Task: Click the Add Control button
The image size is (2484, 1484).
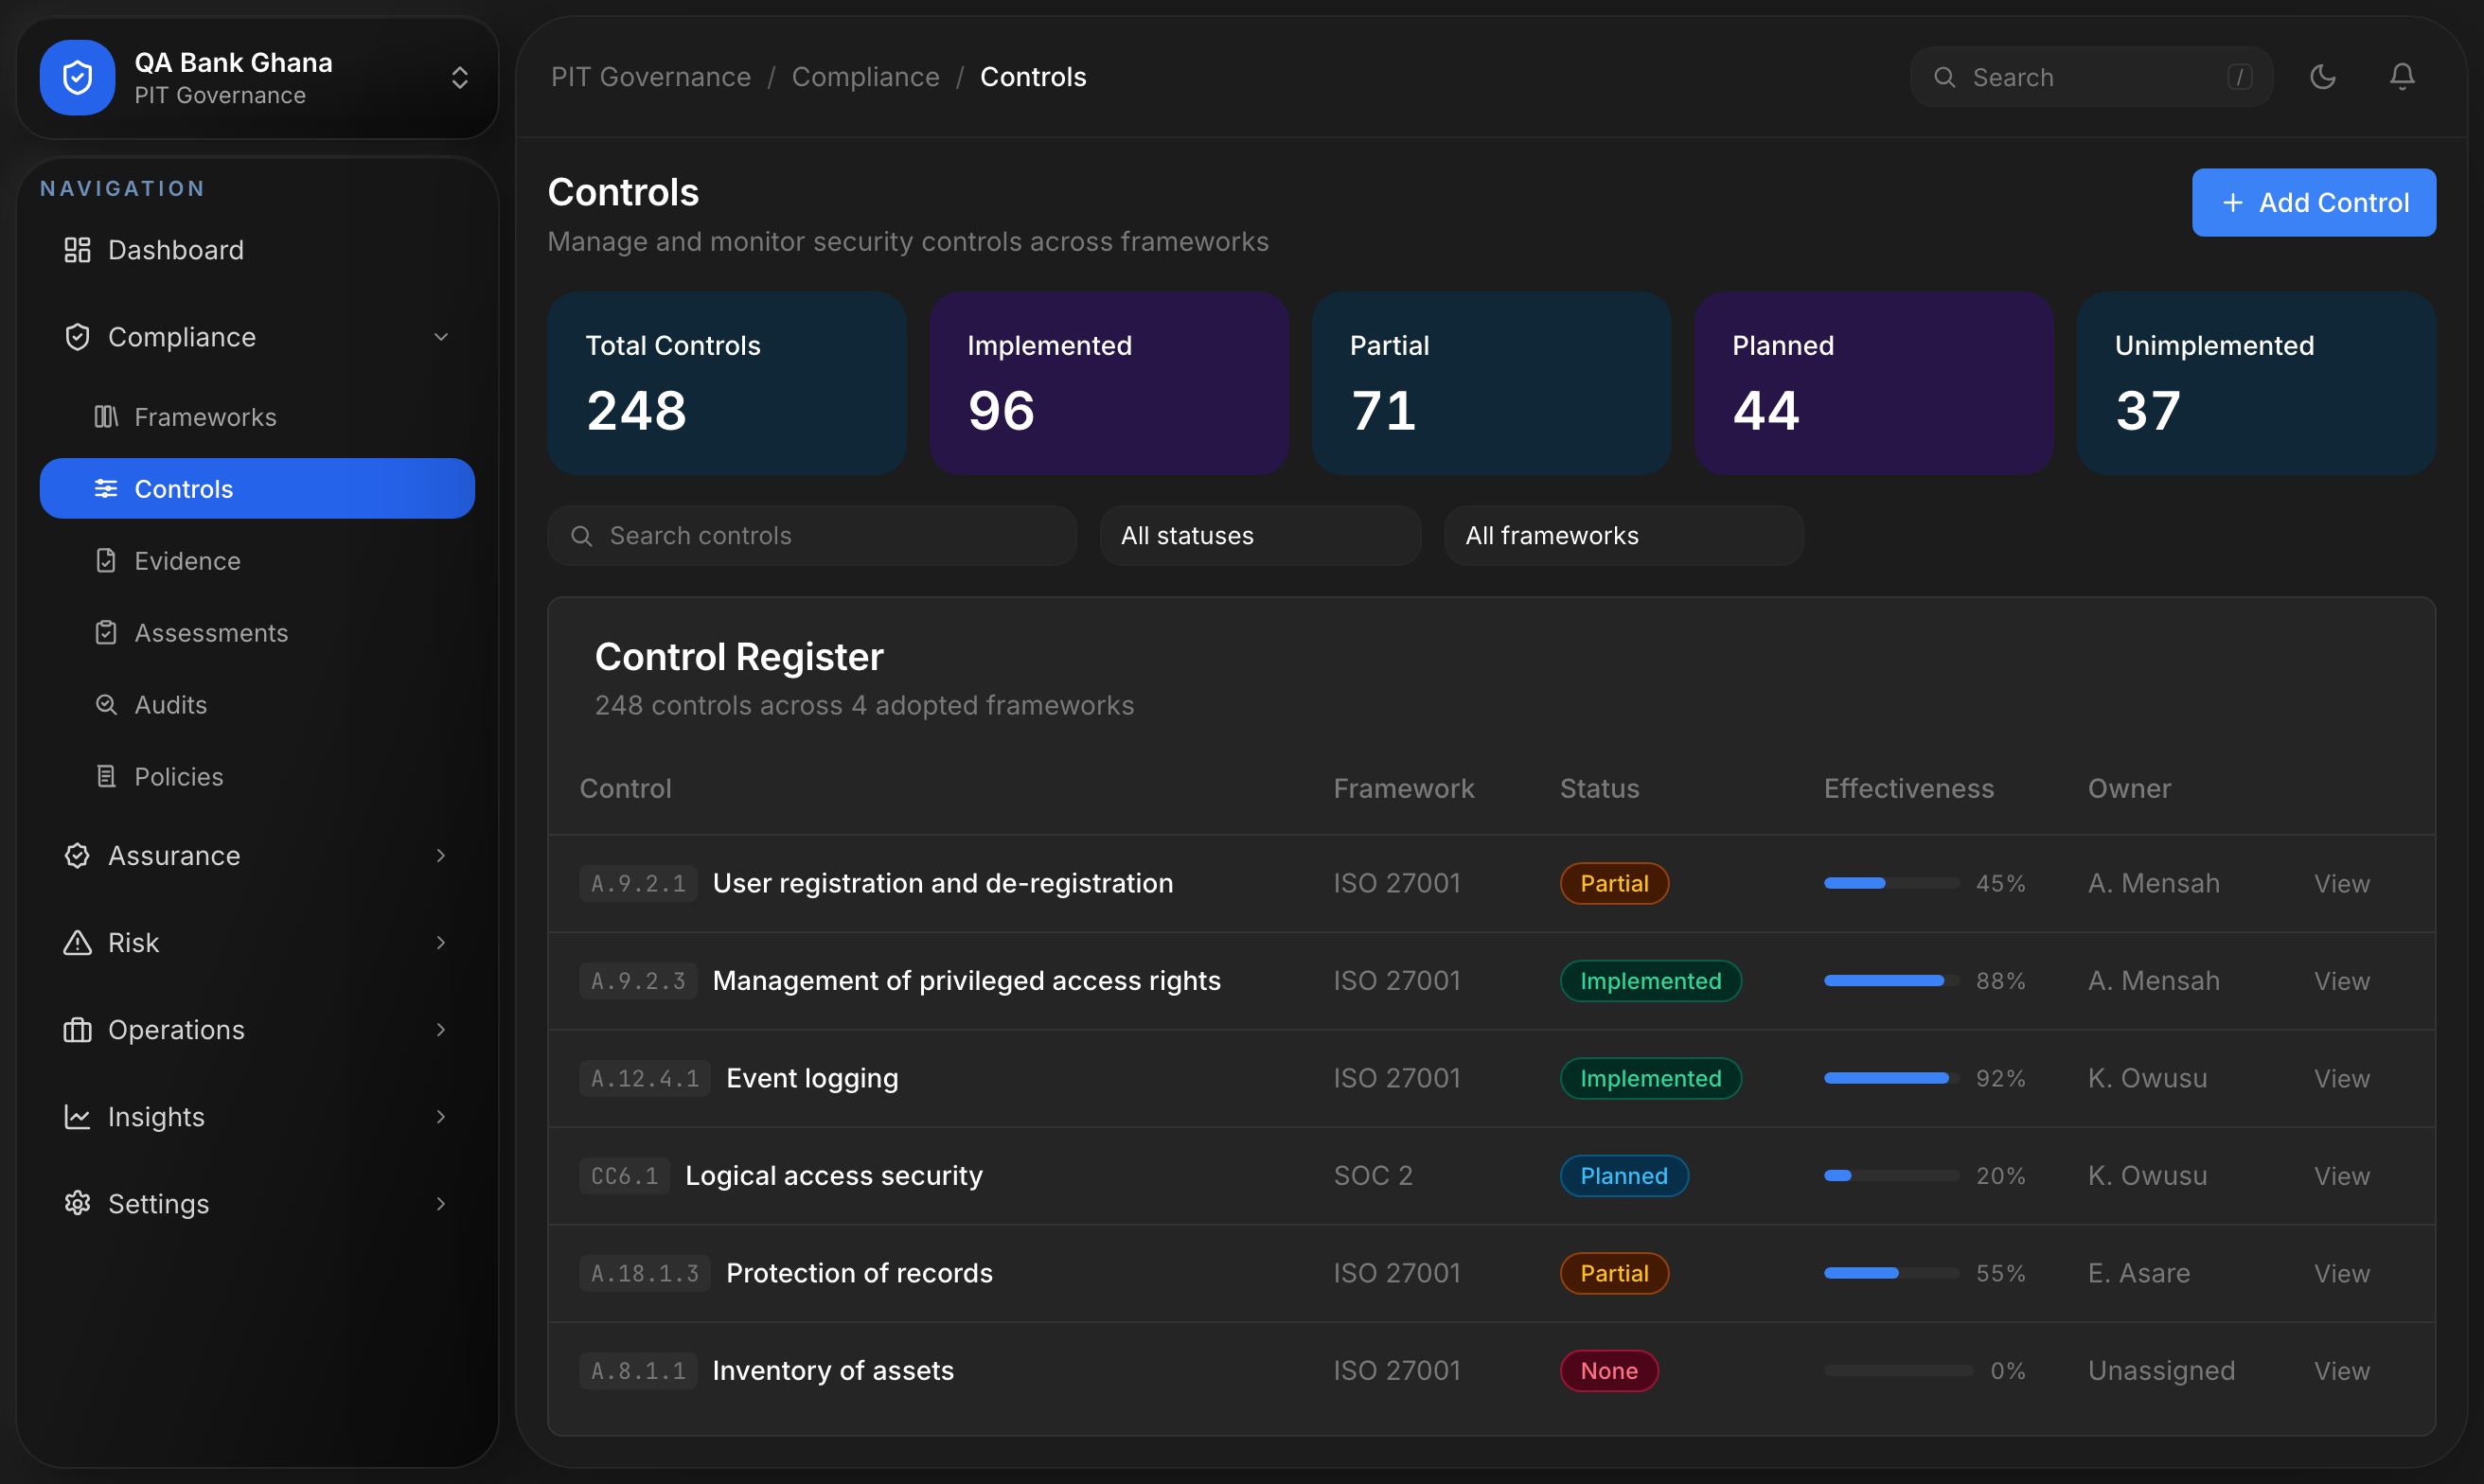Action: click(x=2314, y=203)
